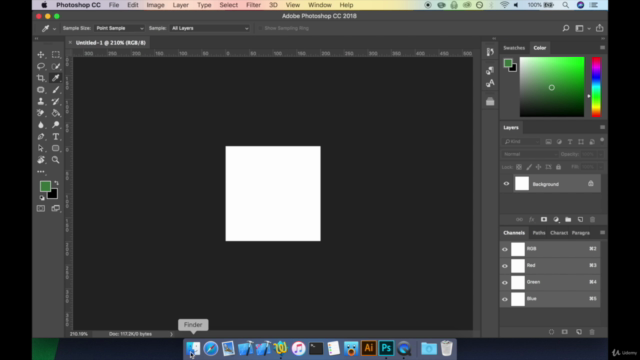Open the Normal blend mode dropdown

point(530,154)
